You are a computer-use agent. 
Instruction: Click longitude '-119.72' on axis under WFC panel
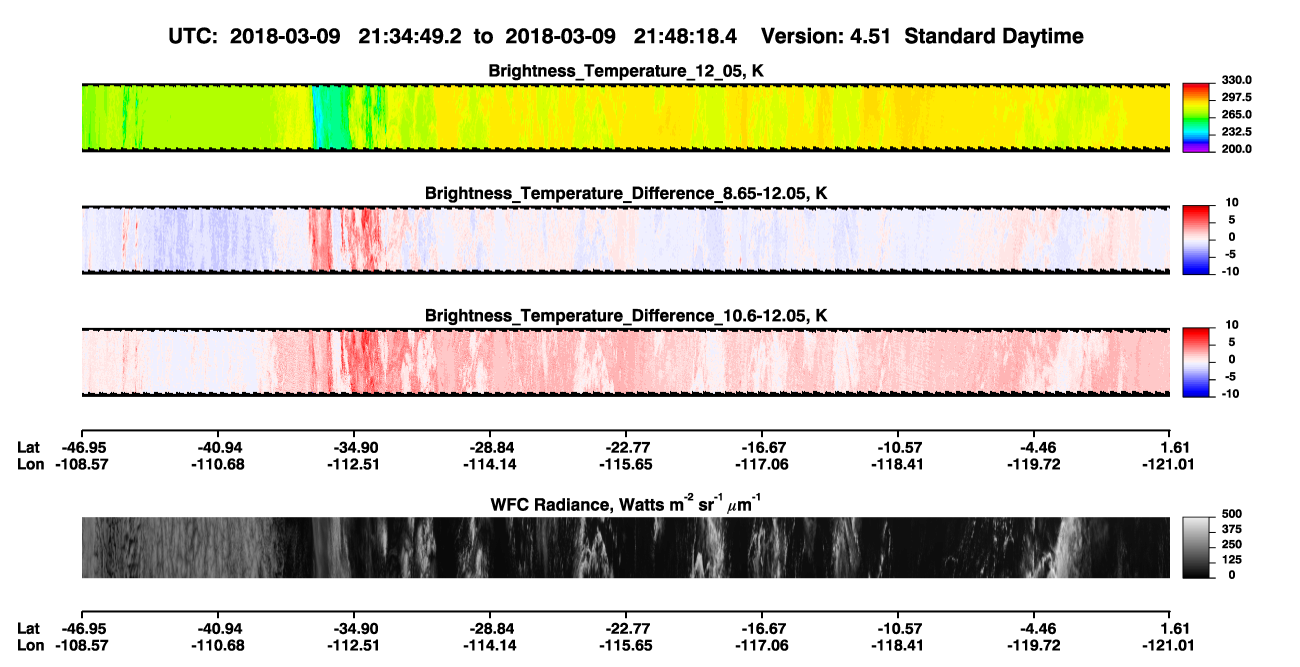pyautogui.click(x=1034, y=645)
